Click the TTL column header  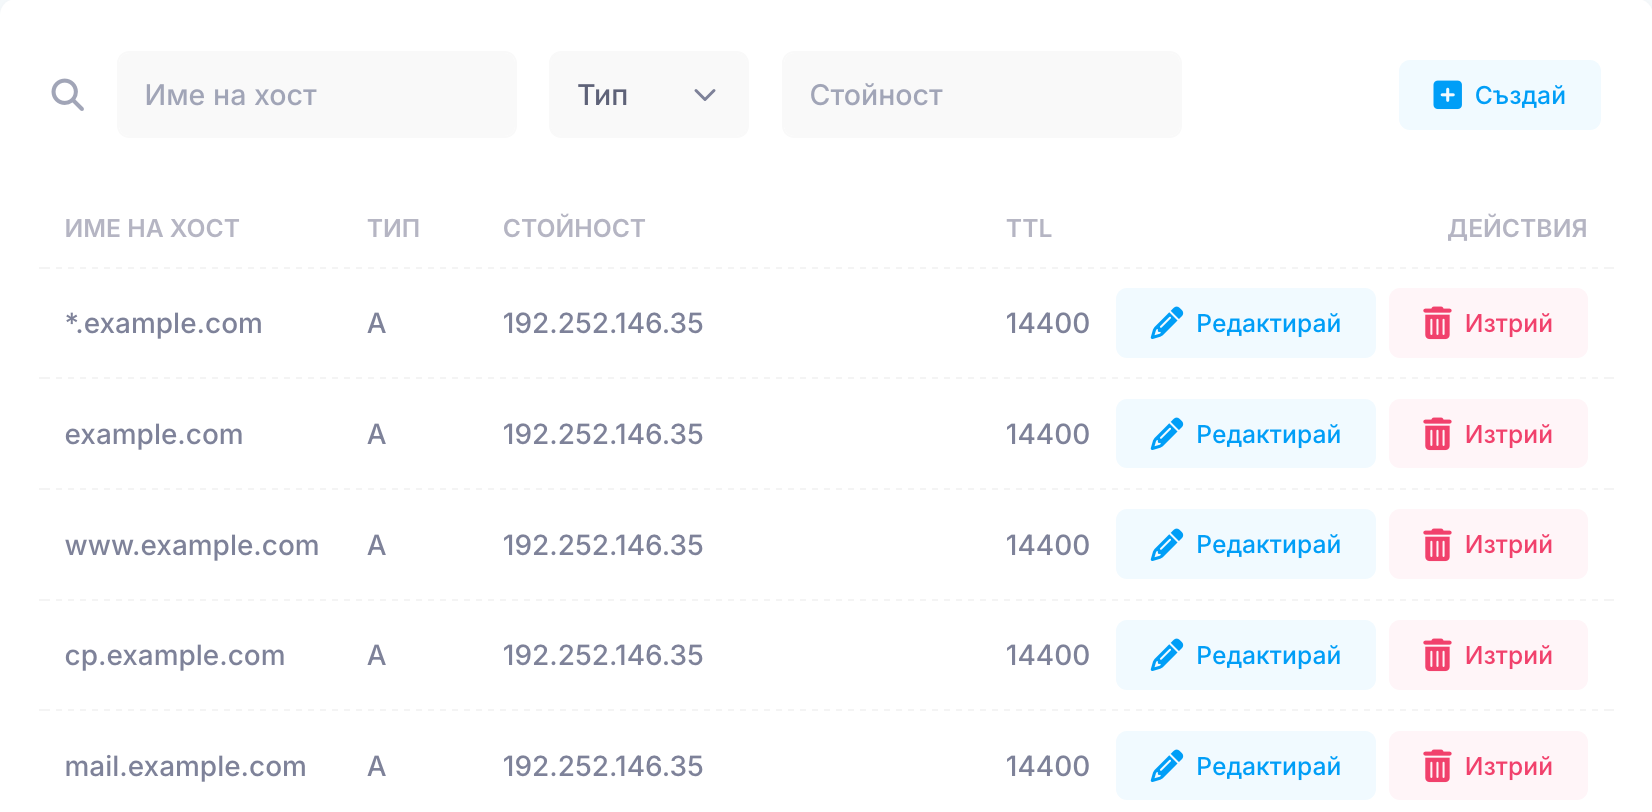click(1029, 229)
